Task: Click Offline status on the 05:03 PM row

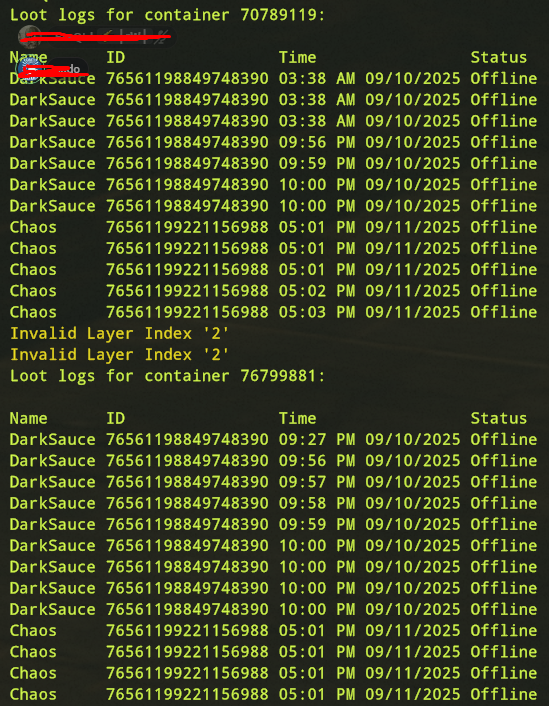Action: pos(504,312)
